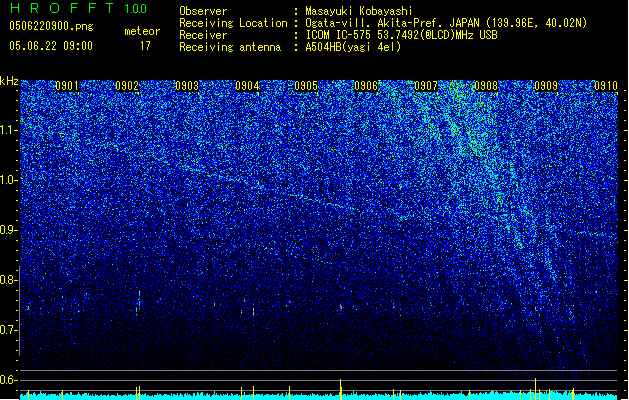The image size is (629, 400).
Task: Select the file name 0506220900.png
Action: click(51, 26)
